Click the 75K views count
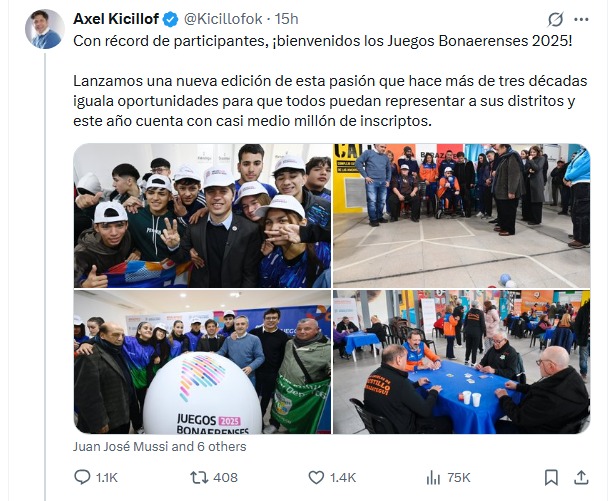The image size is (610, 501). click(x=459, y=477)
